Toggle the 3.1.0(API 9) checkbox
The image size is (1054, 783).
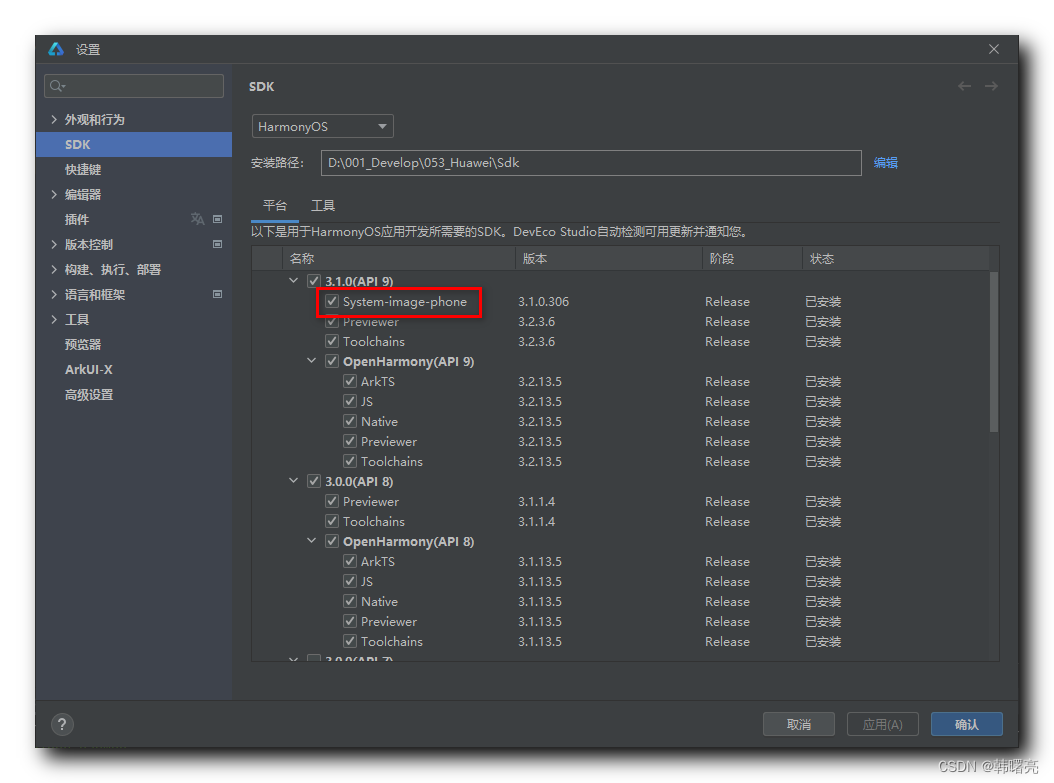(x=314, y=281)
